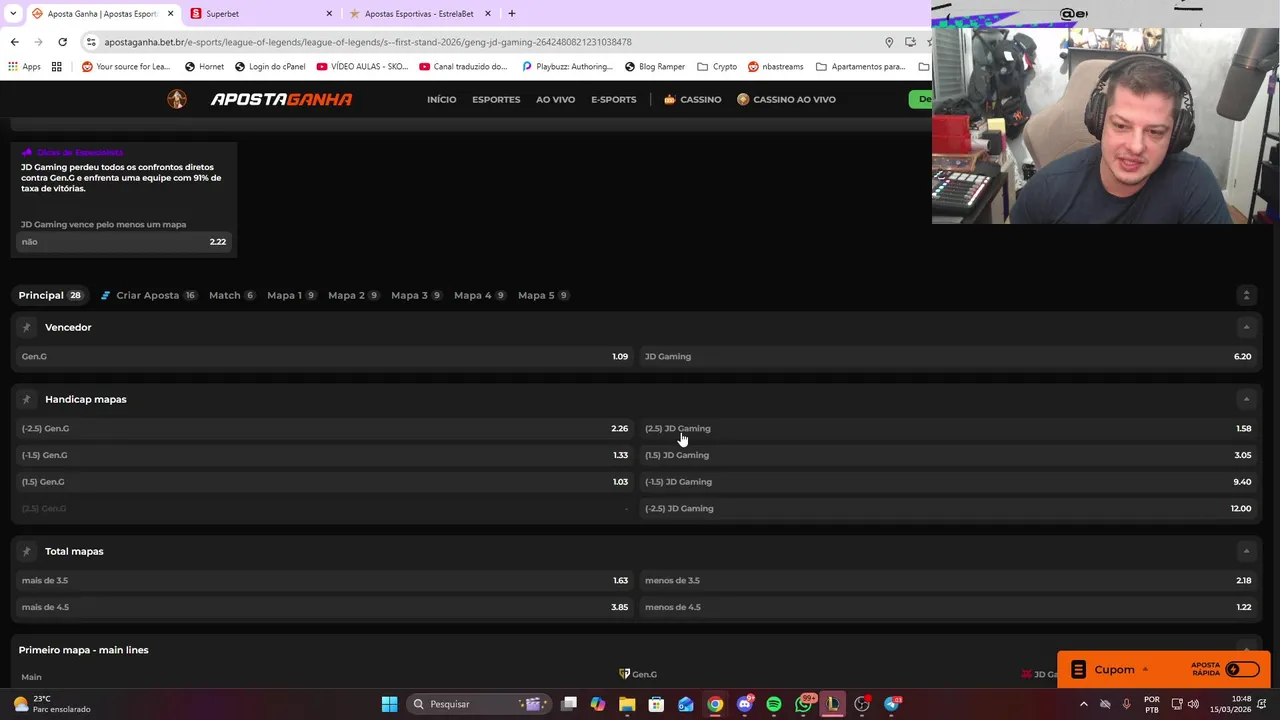View site information icon in address bar
This screenshot has width=1280, height=720.
click(x=91, y=42)
